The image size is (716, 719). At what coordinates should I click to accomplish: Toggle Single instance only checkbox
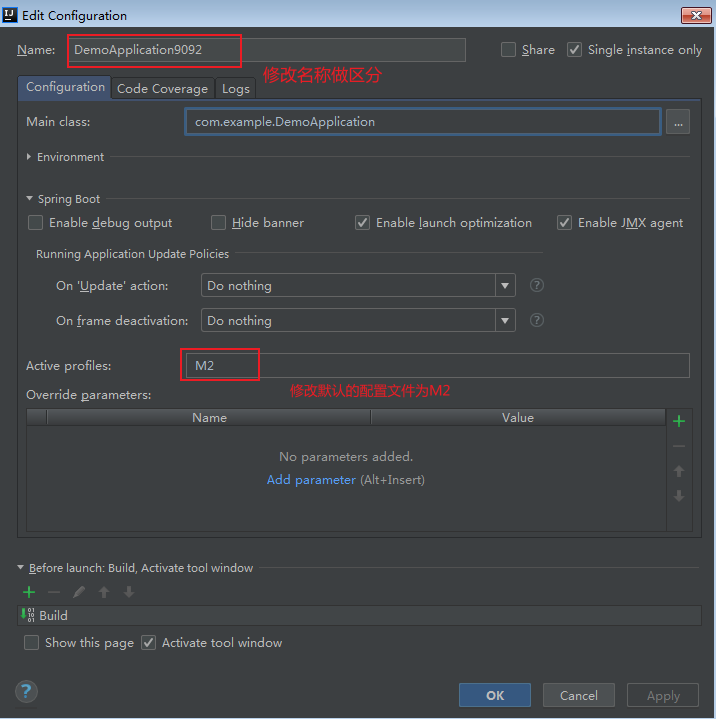pos(574,50)
